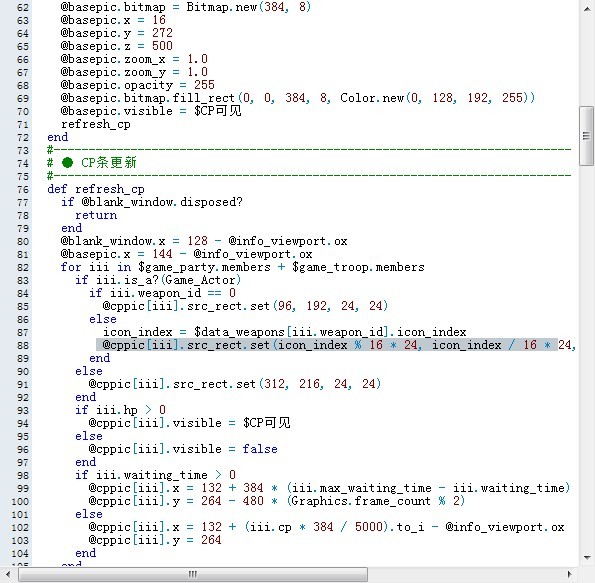Click '@basepic.zoom_y = 1.0' line
The image size is (595, 583).
134,72
